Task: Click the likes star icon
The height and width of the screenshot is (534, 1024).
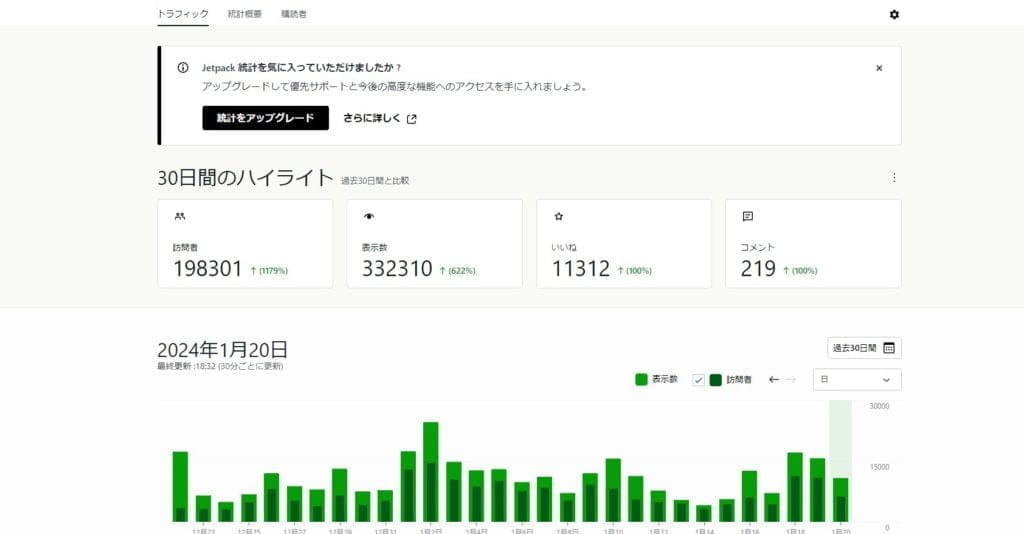Action: 558,215
